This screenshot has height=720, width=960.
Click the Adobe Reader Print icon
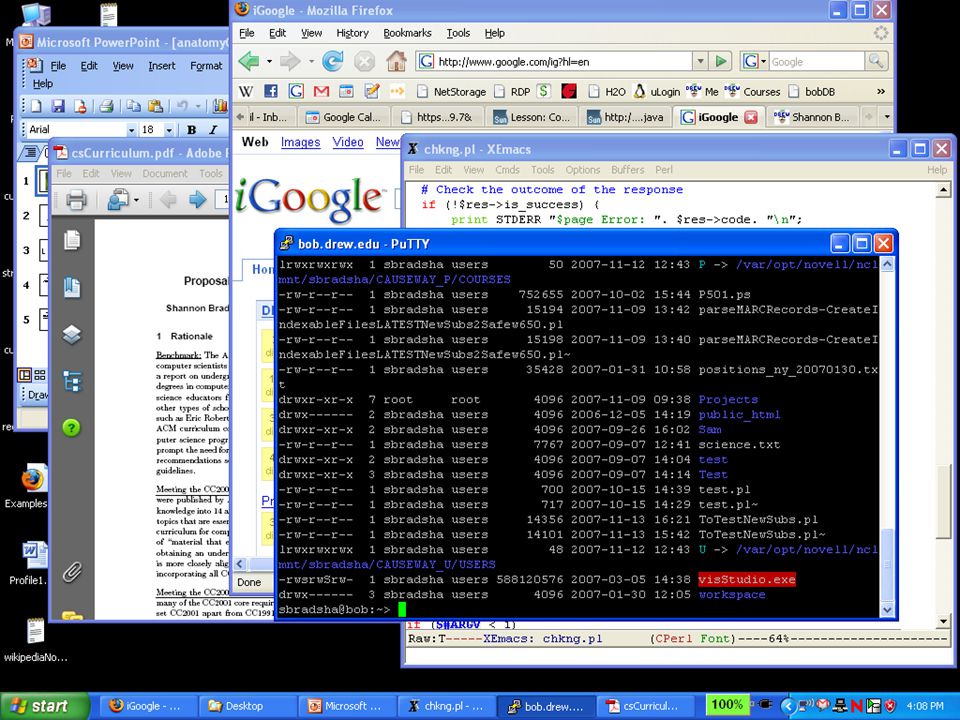click(x=77, y=200)
